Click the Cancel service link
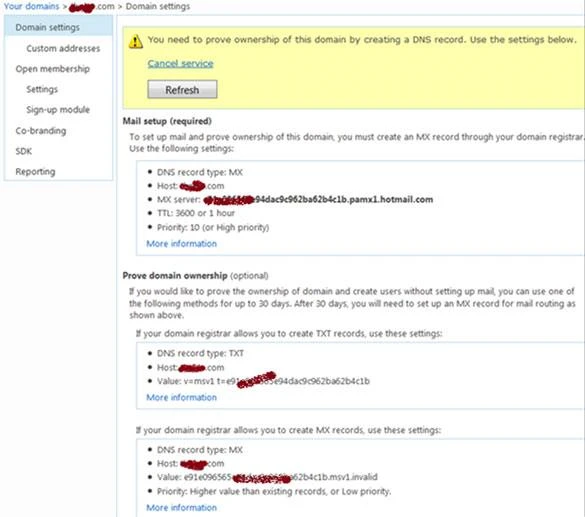585x517 pixels. [x=180, y=63]
